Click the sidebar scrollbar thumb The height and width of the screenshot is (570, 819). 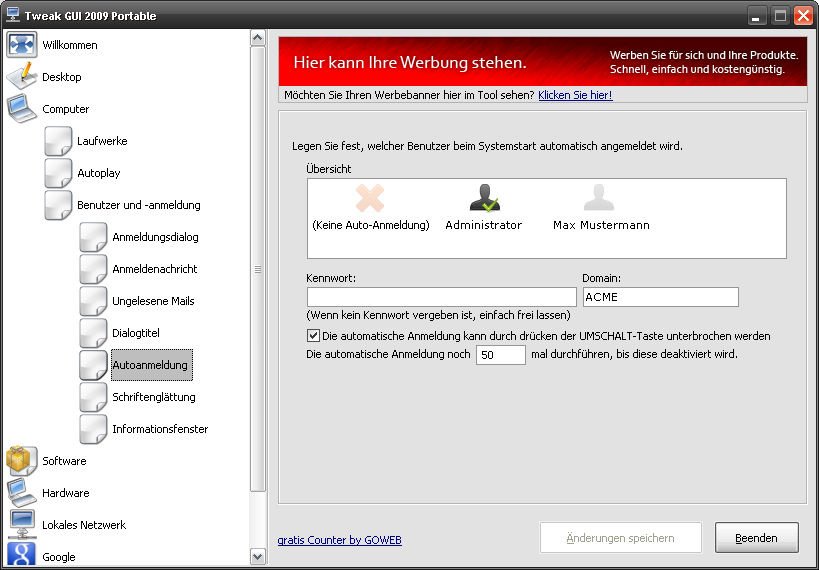pyautogui.click(x=258, y=269)
